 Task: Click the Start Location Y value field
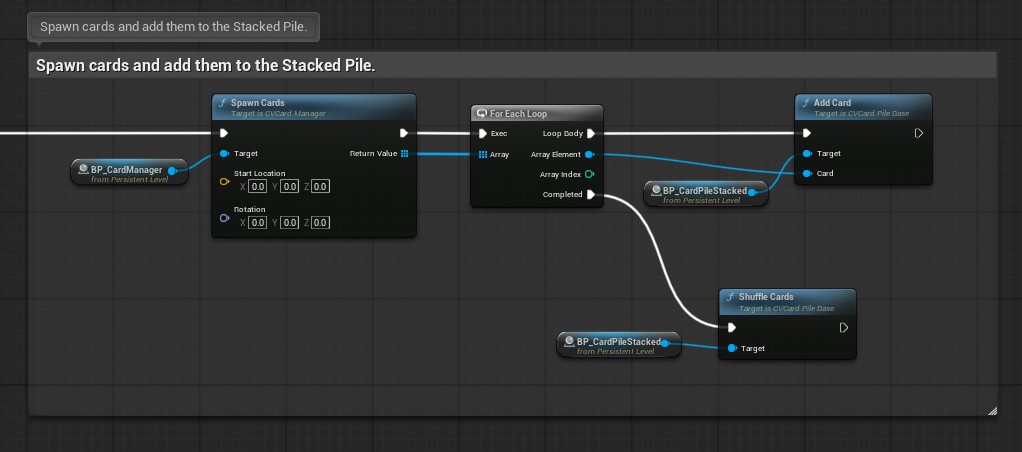289,187
